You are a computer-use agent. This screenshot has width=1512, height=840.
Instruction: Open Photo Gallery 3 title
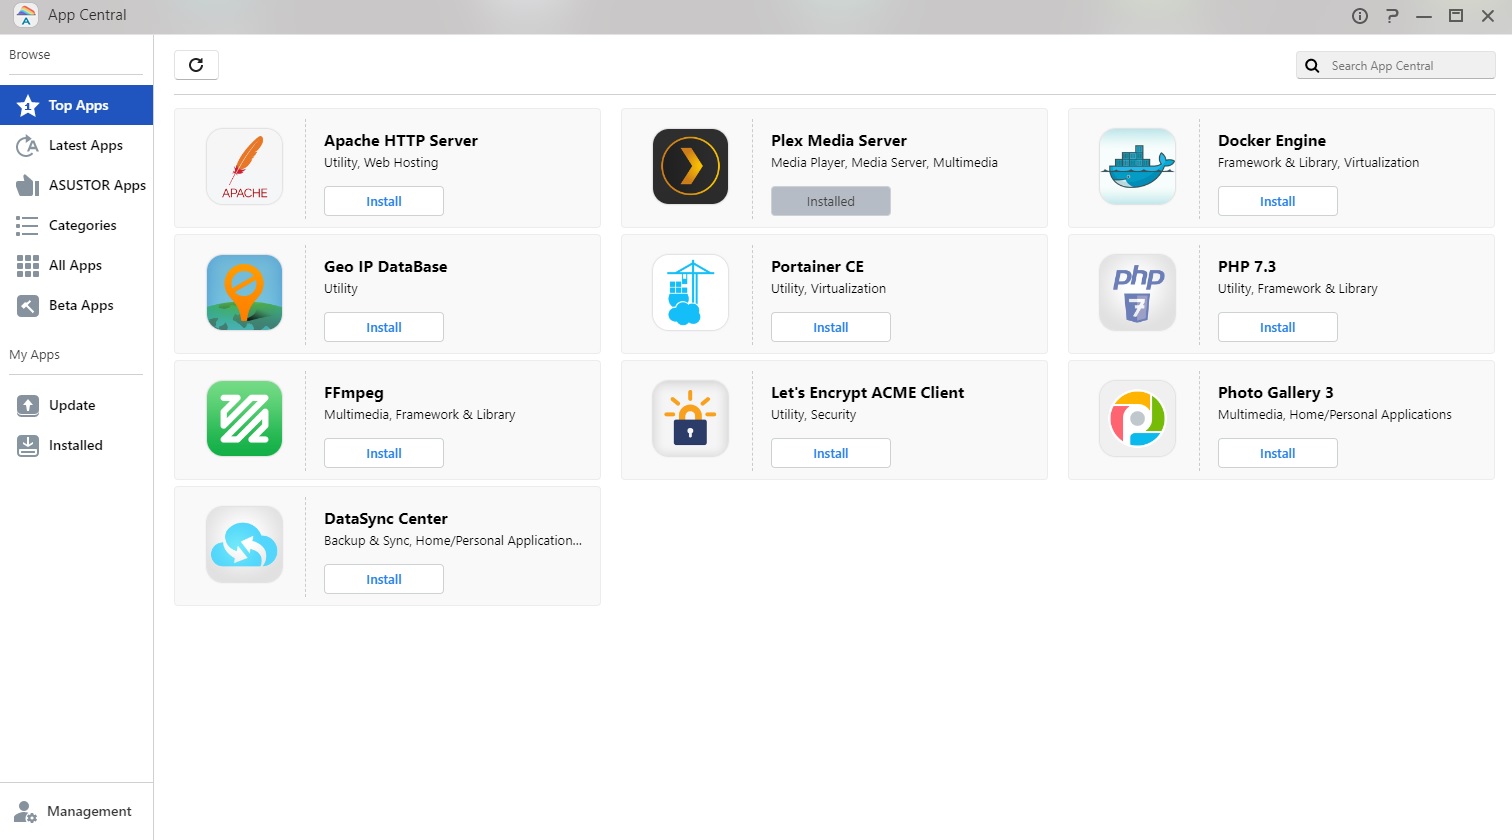(1276, 393)
